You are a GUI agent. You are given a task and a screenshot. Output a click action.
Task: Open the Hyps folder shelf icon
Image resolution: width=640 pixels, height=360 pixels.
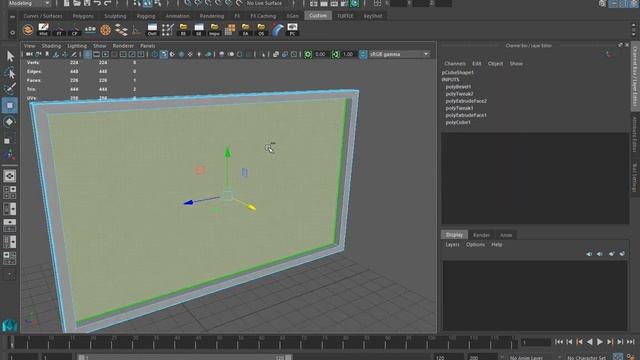[214, 30]
